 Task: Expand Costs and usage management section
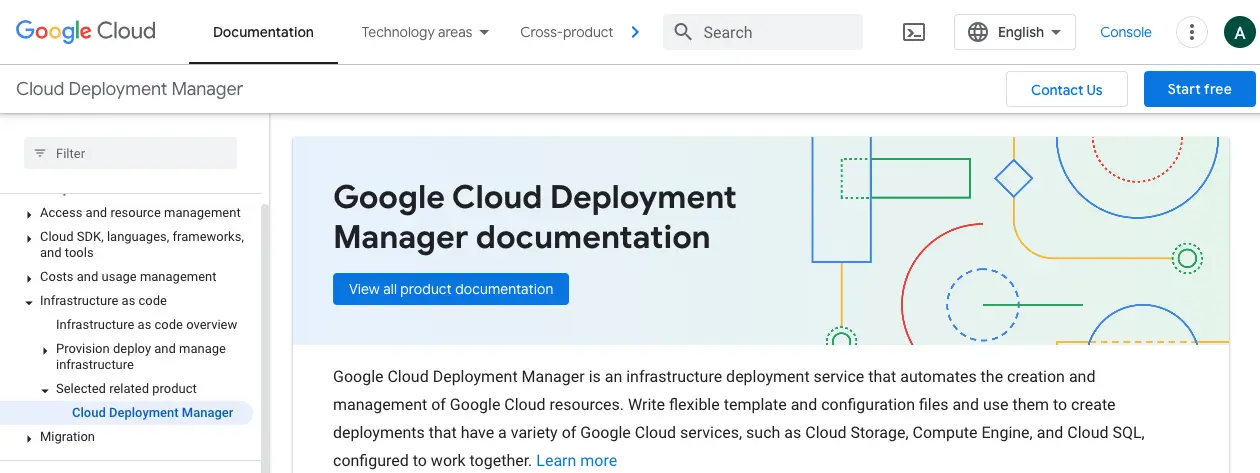coord(29,278)
